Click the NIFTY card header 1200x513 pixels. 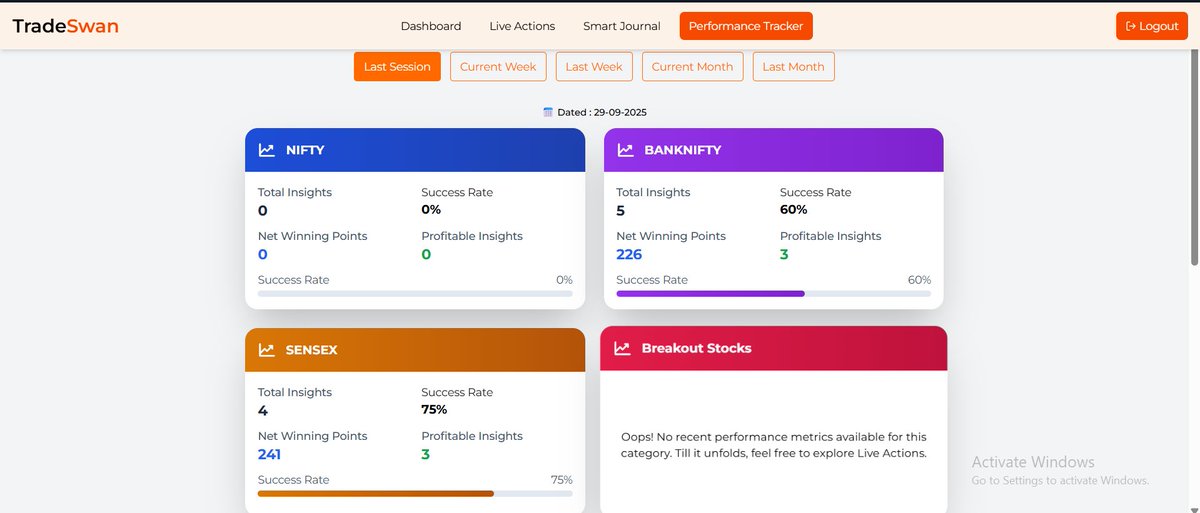click(415, 150)
